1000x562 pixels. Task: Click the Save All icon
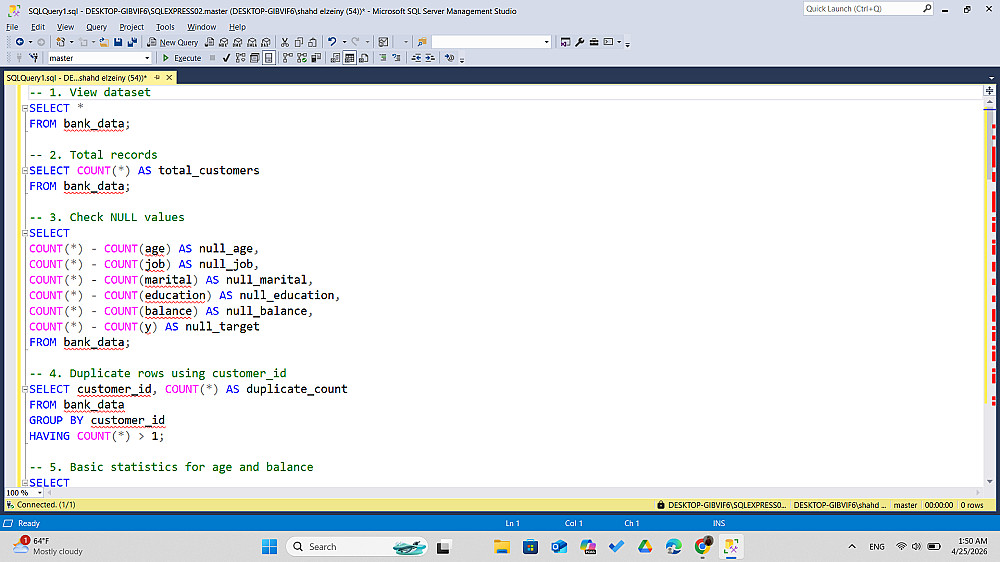click(x=132, y=42)
